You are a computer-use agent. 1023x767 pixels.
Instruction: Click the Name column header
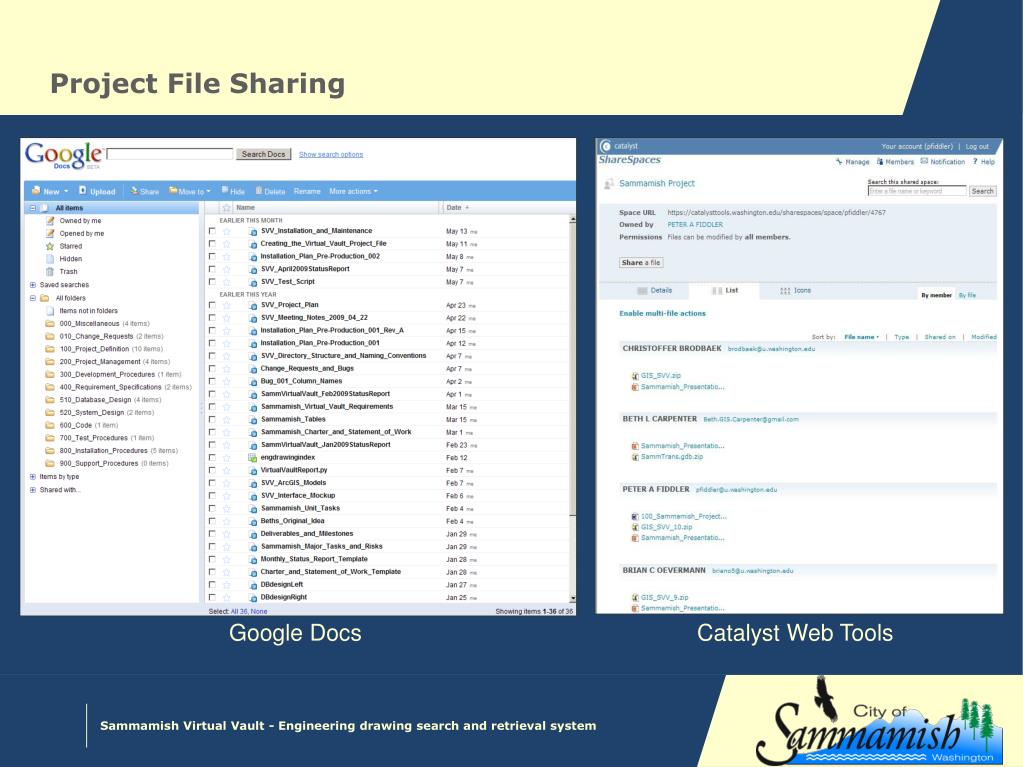(245, 207)
